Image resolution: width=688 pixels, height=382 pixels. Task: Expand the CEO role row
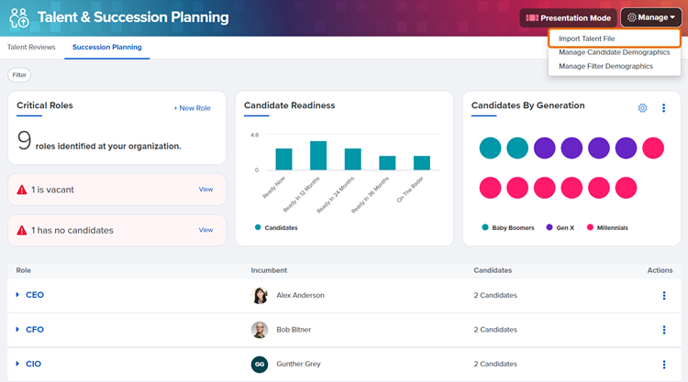18,295
